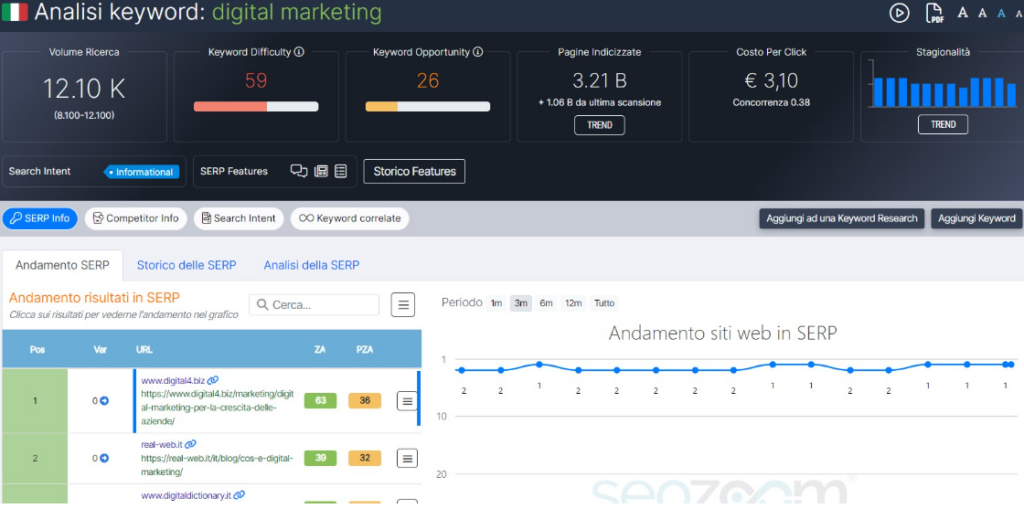Click PZA value 36 badge
This screenshot has height=519, width=1024.
[x=364, y=401]
